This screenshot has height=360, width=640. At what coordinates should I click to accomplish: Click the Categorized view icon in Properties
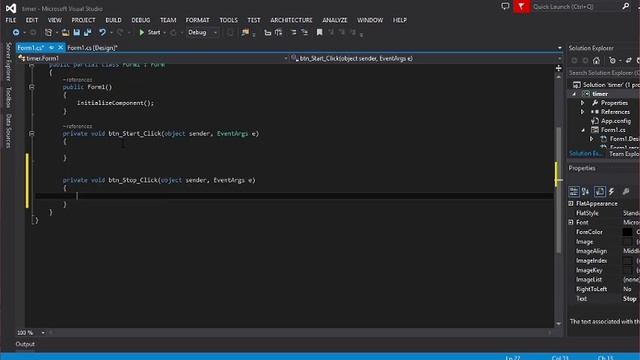[573, 191]
